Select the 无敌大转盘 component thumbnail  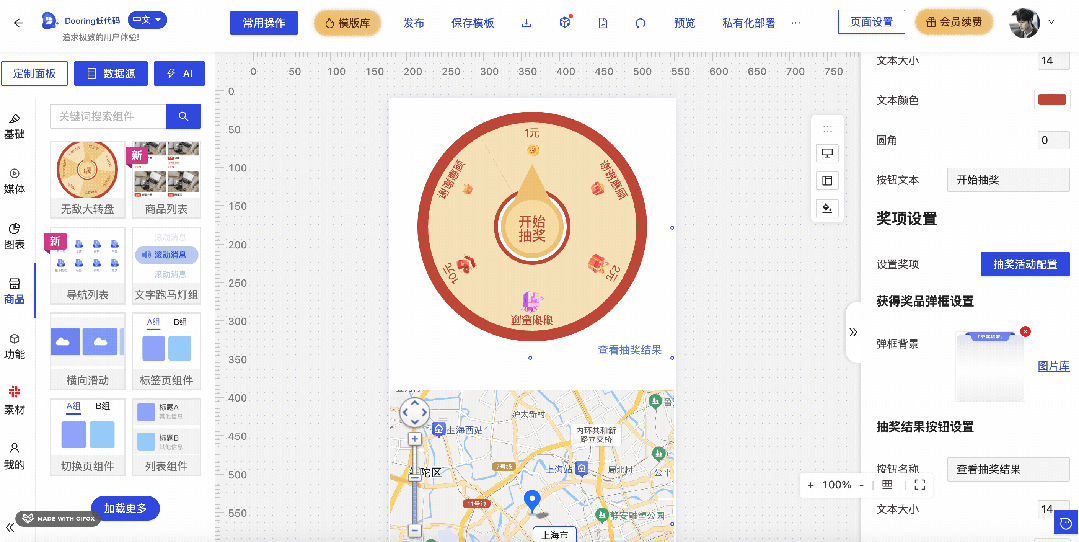(x=87, y=180)
